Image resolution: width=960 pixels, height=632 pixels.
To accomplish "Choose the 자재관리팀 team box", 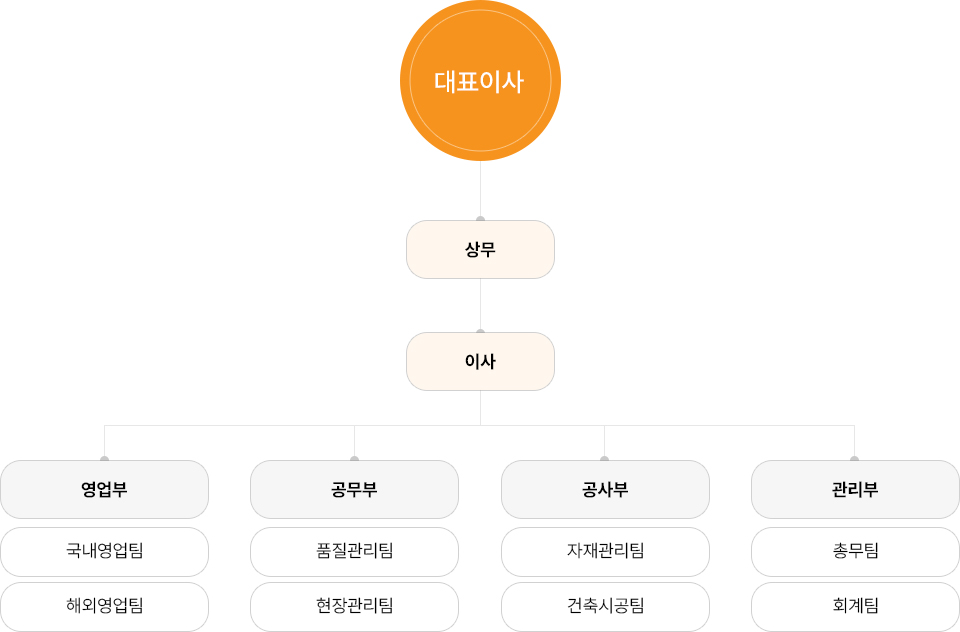I will pyautogui.click(x=605, y=551).
